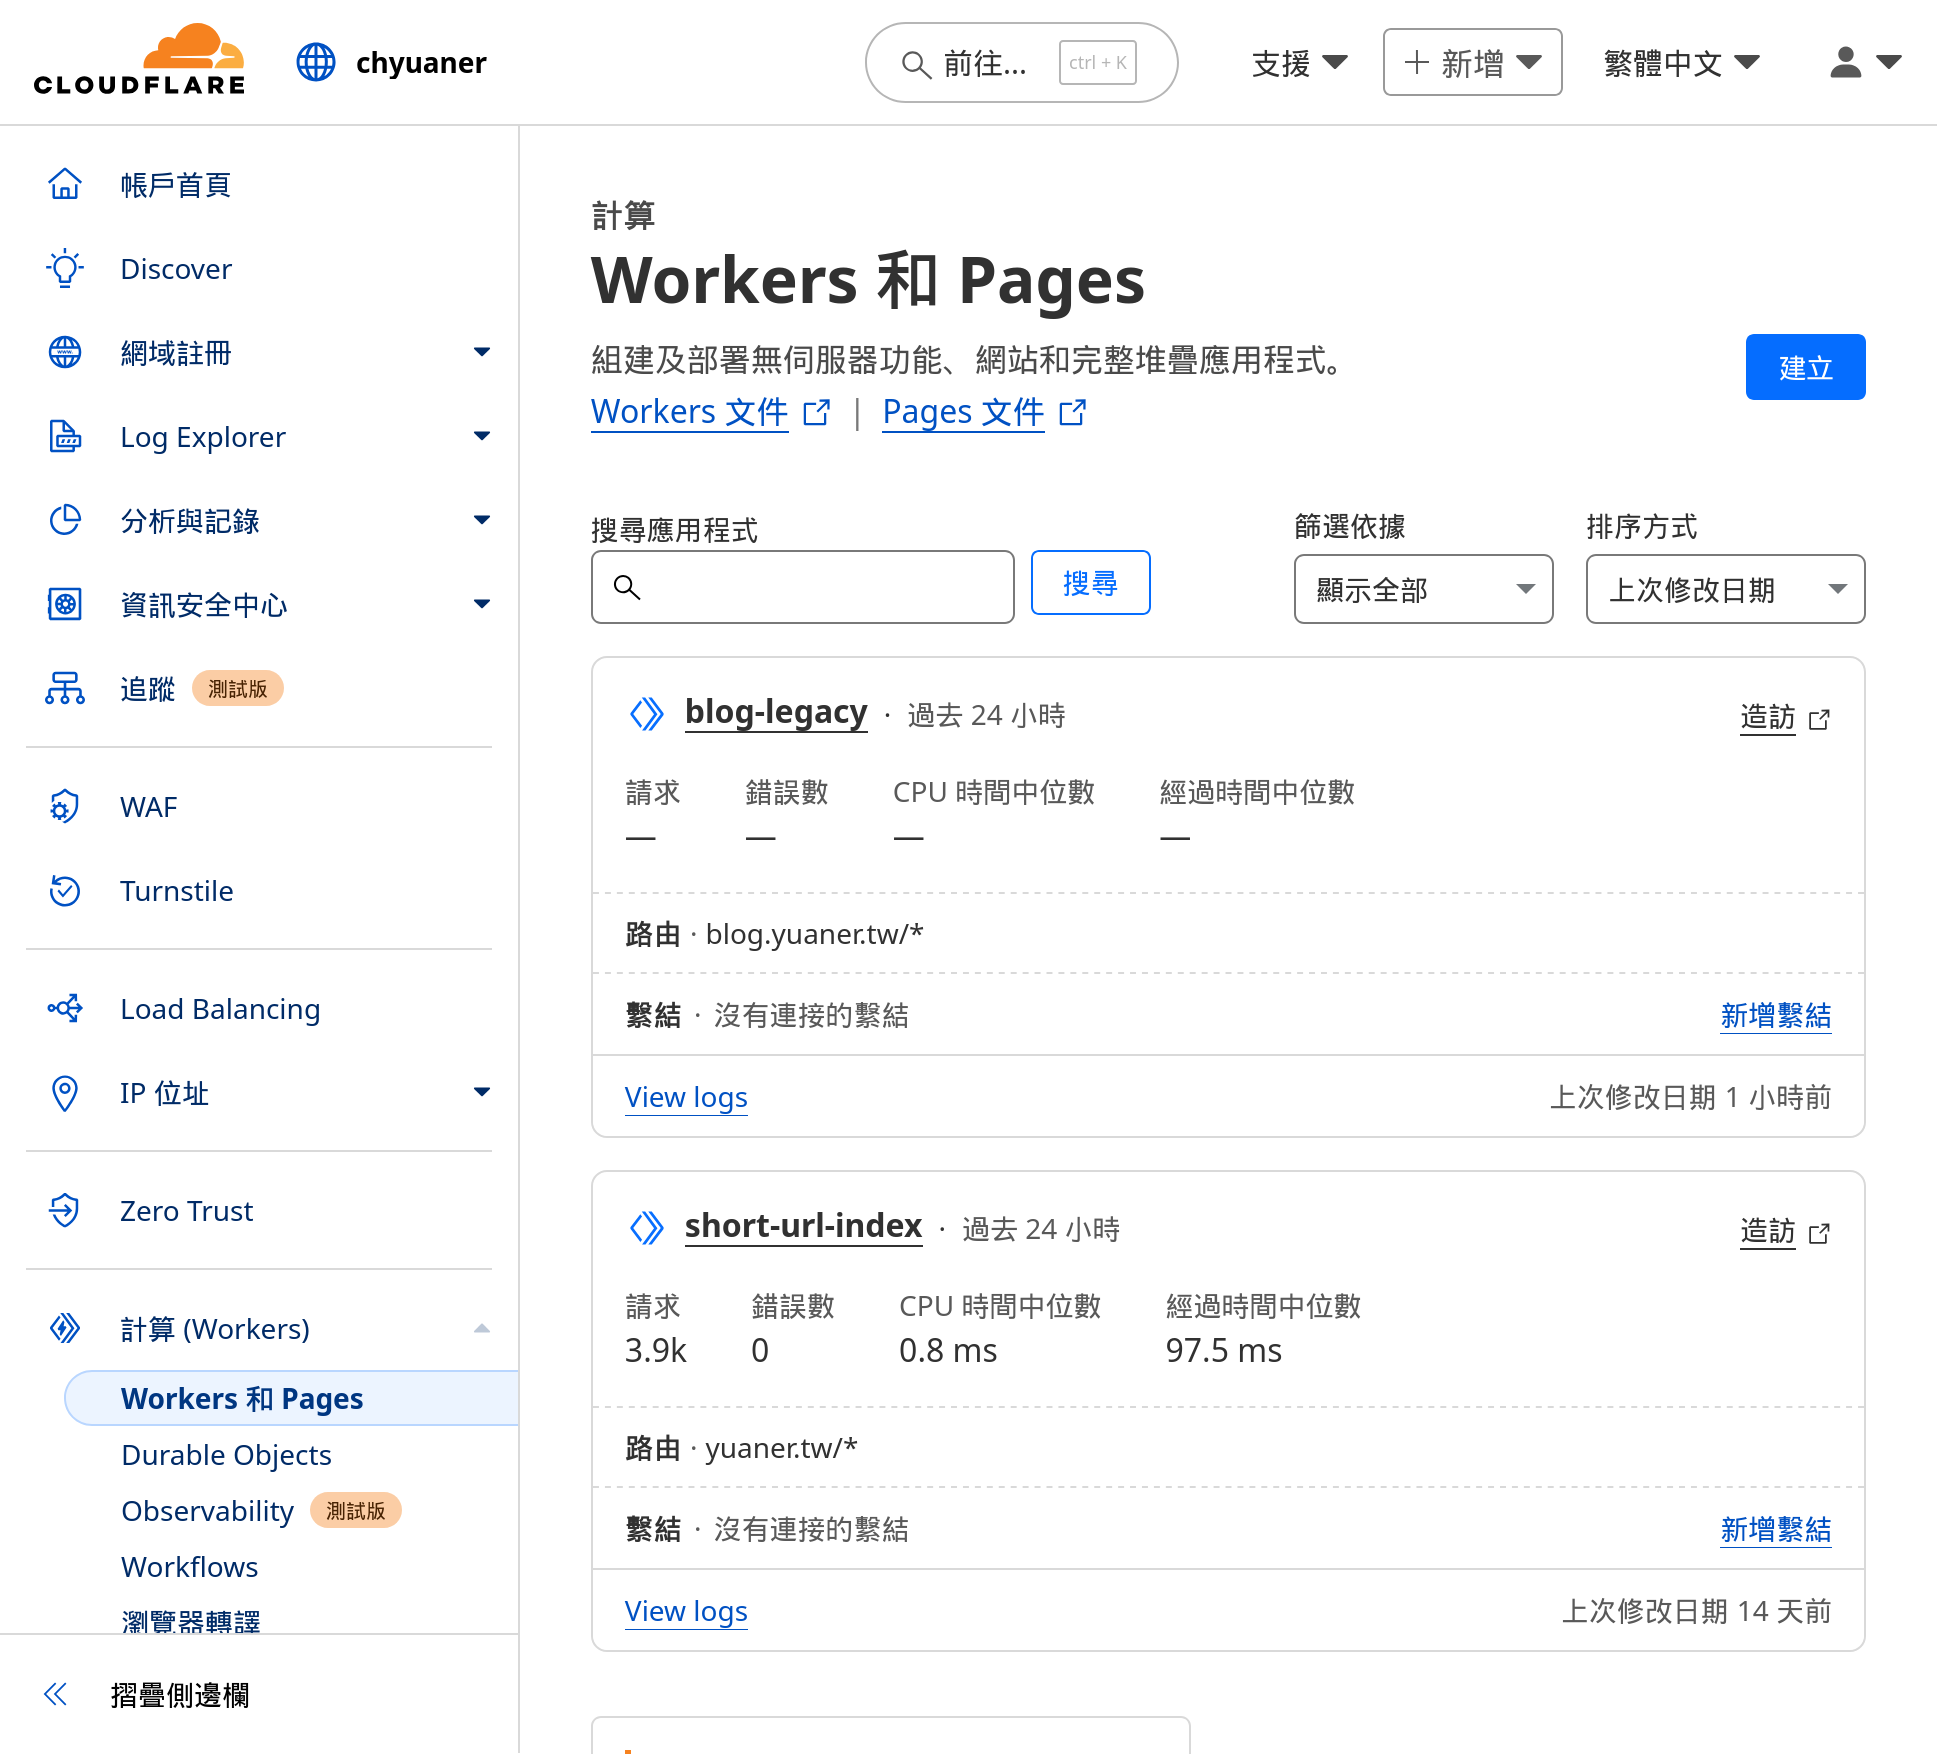Click the IP 位址 location pin icon
The image size is (1938, 1754).
[65, 1093]
